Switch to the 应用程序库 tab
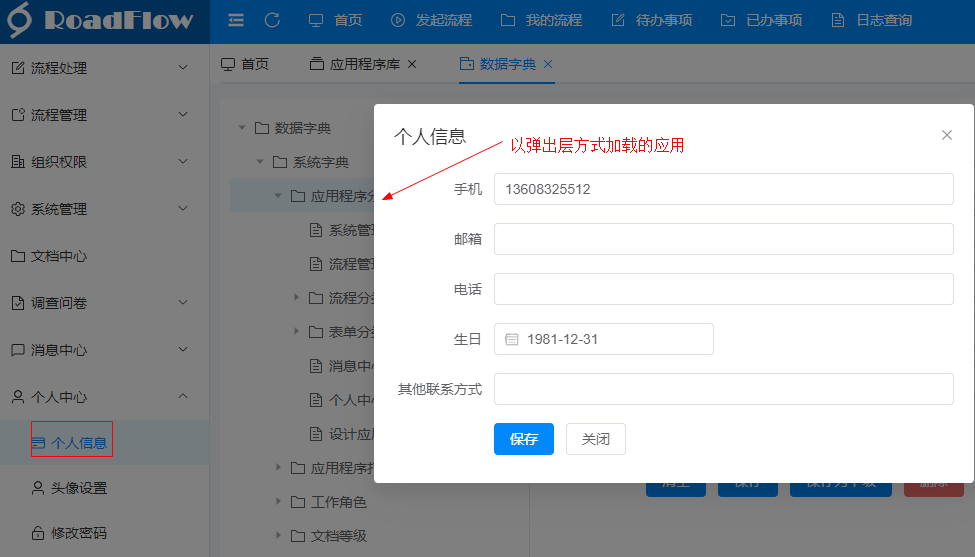Screen dimensions: 975x557 pos(356,64)
